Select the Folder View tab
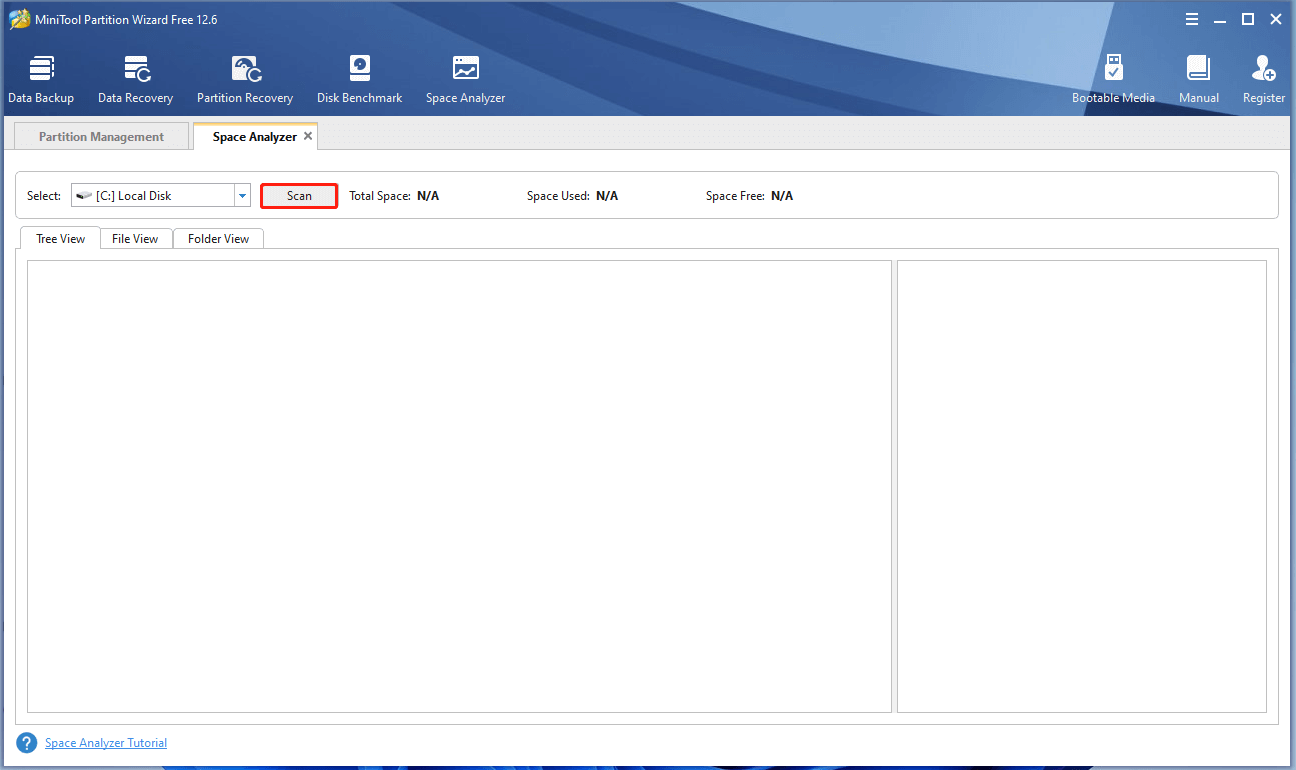 (218, 239)
